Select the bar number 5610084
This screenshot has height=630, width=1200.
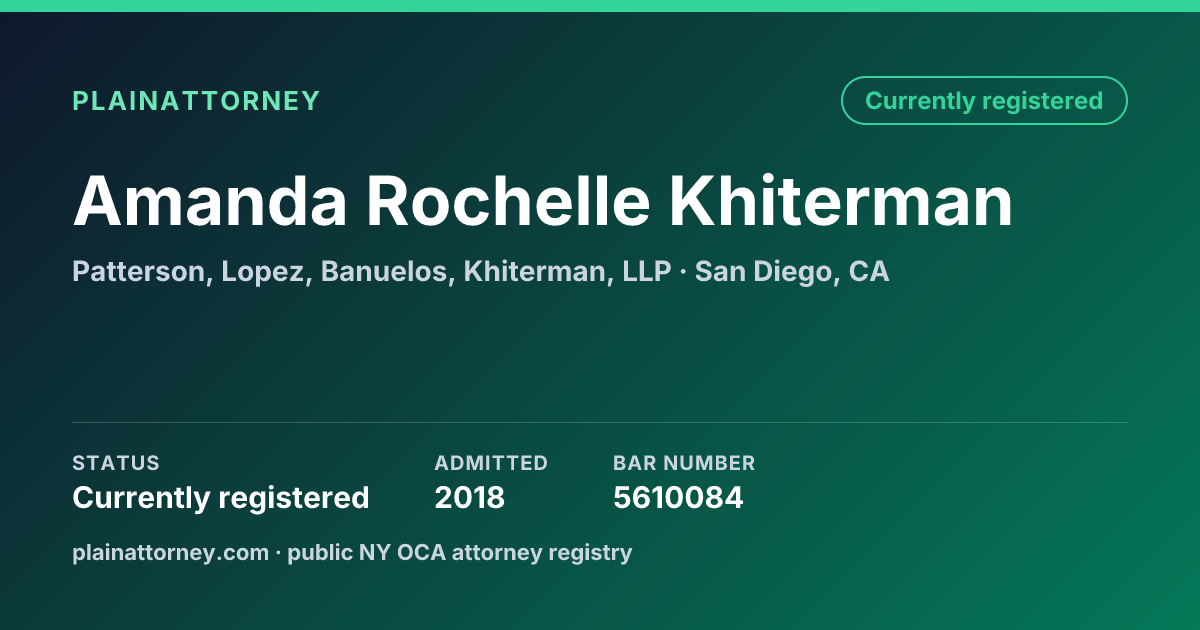(678, 498)
